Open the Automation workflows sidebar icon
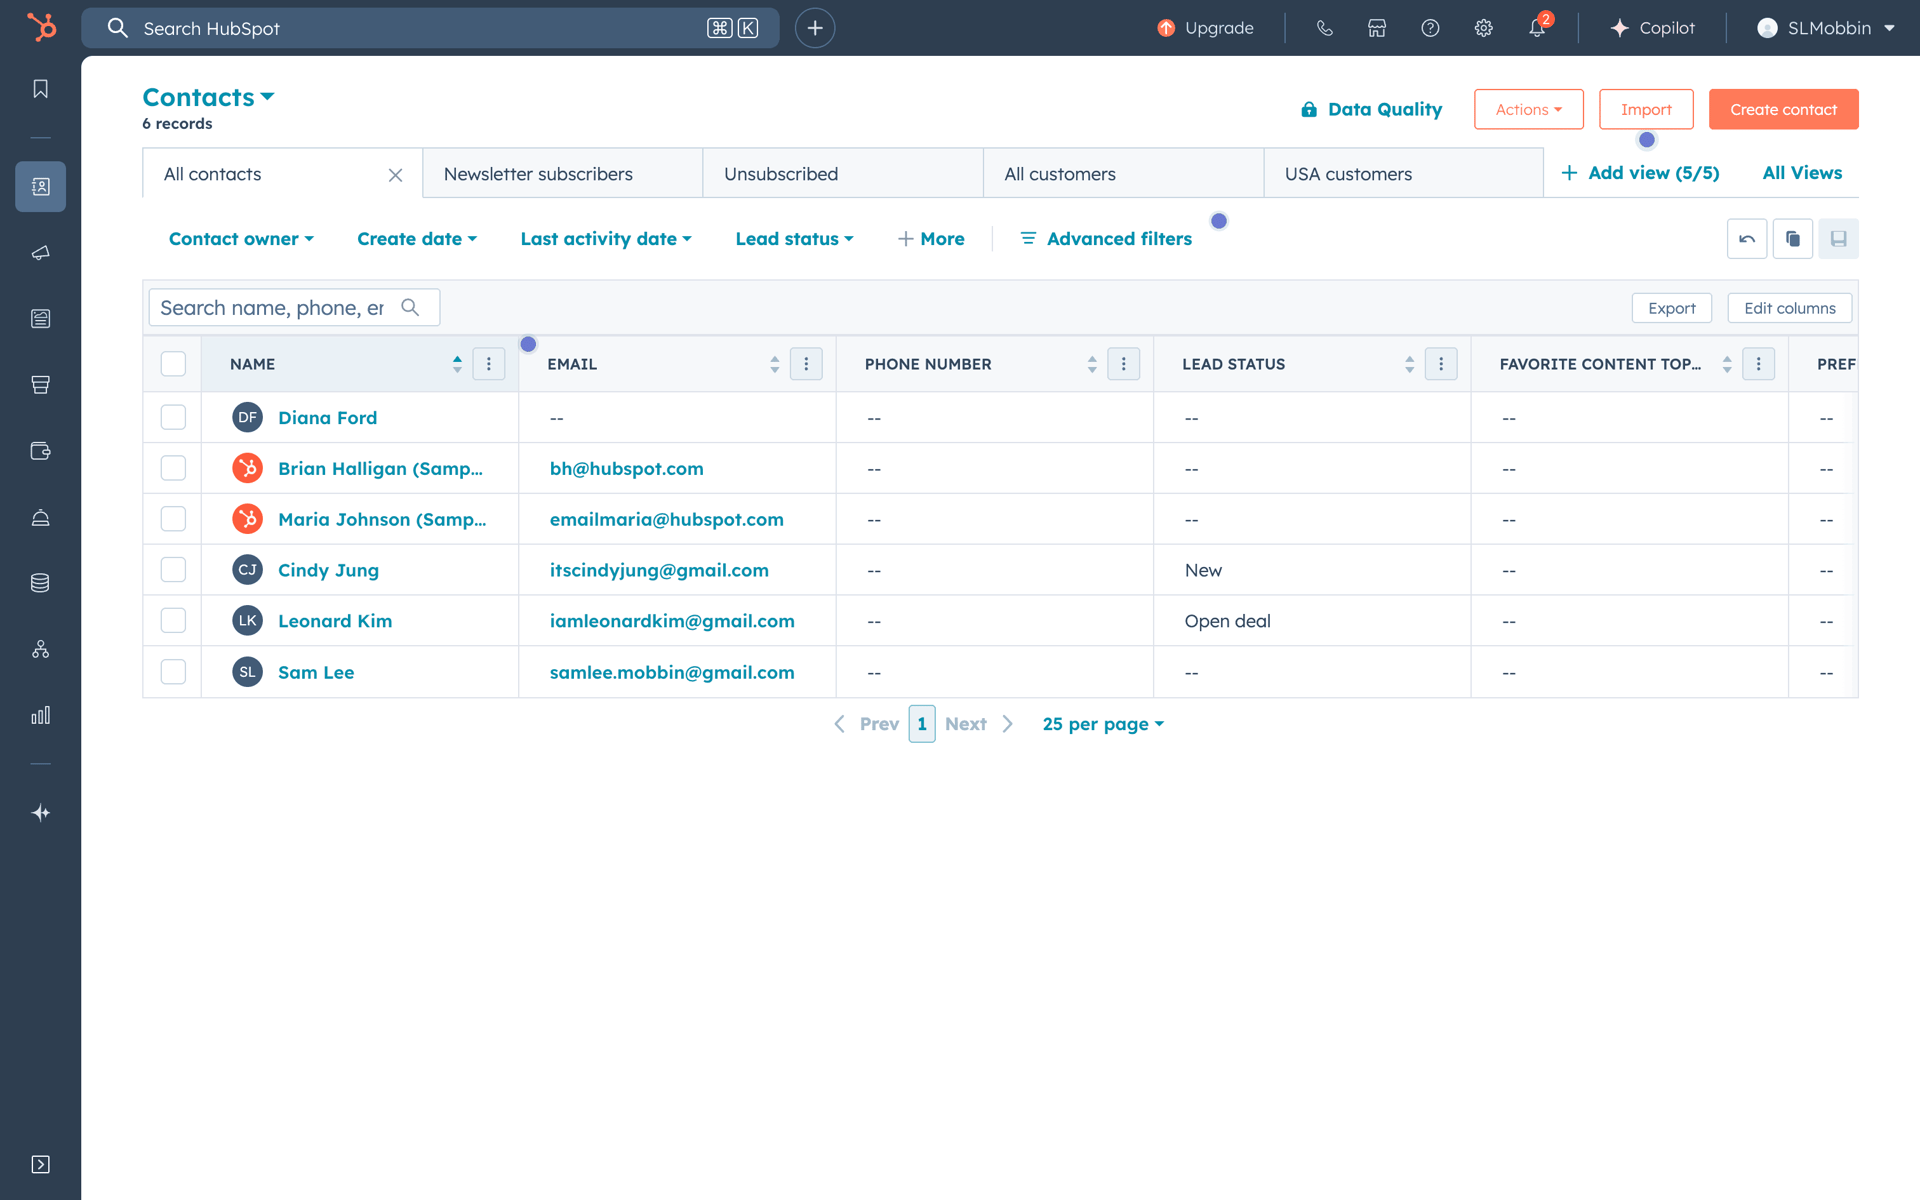Viewport: 1920px width, 1200px height. click(x=40, y=649)
